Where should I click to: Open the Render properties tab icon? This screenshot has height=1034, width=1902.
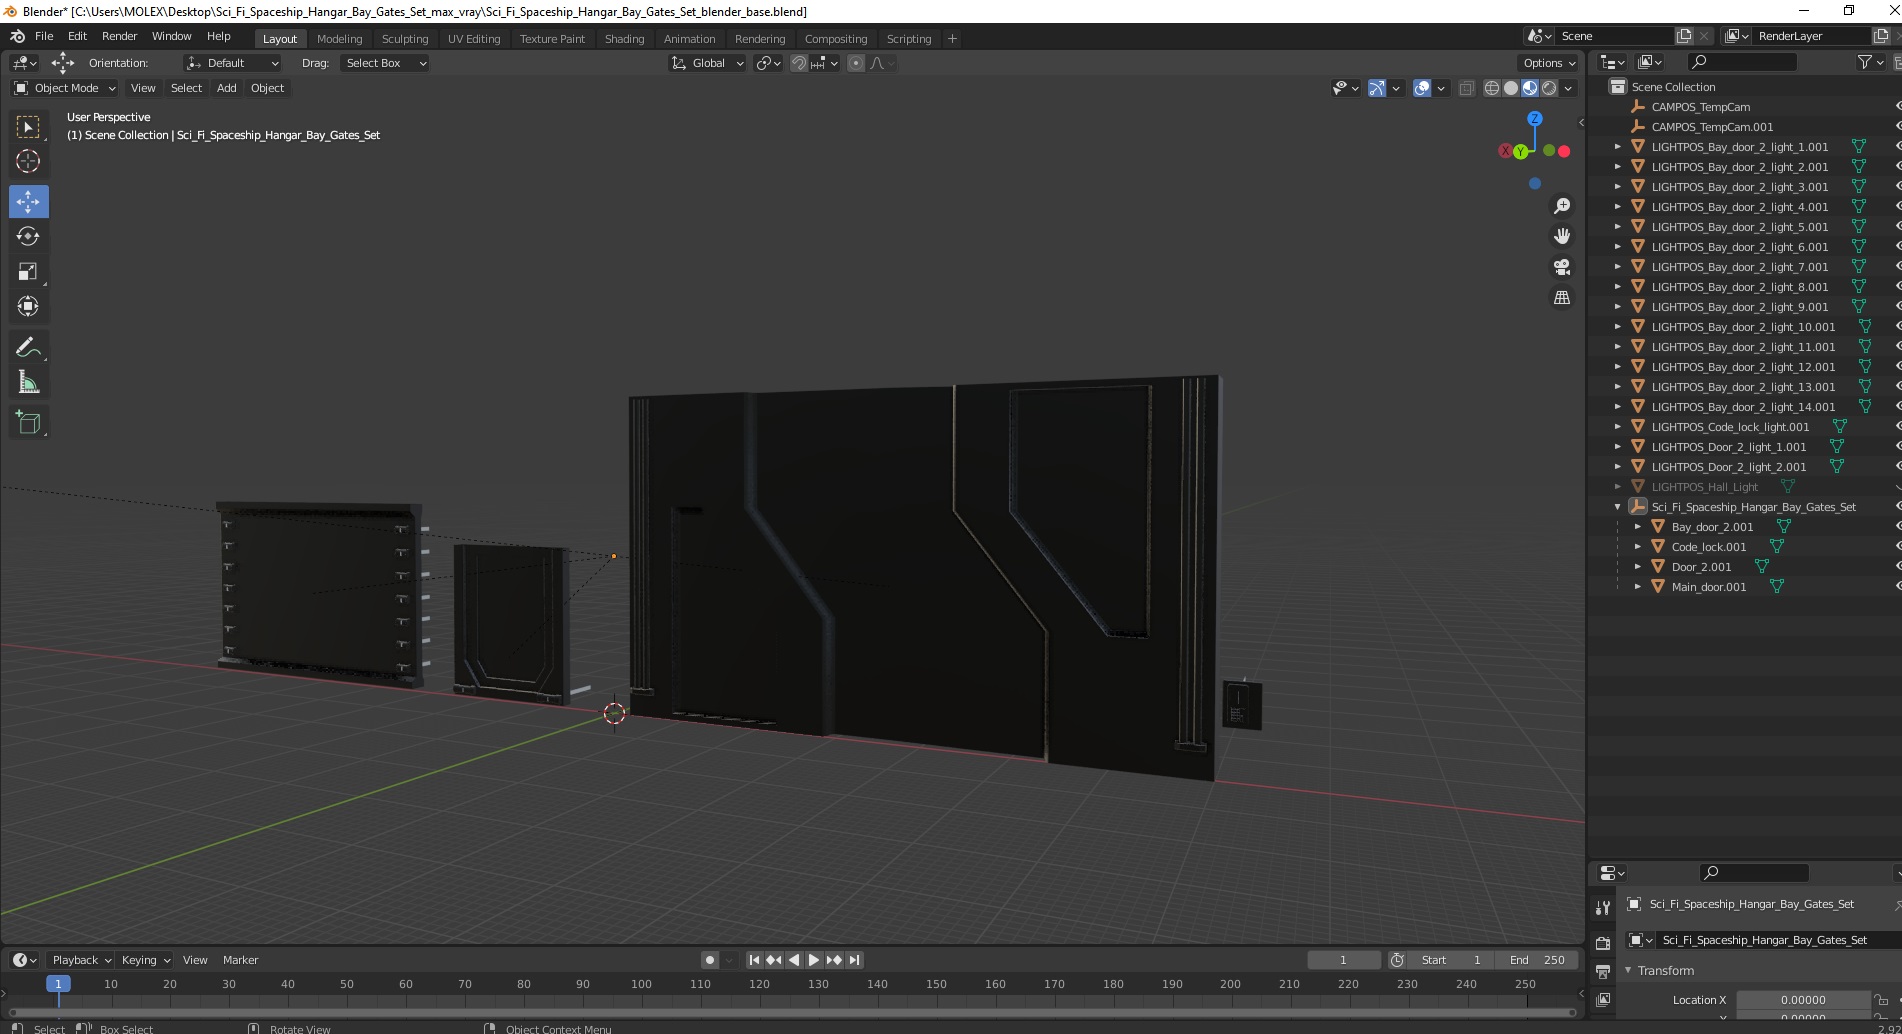[x=1603, y=943]
